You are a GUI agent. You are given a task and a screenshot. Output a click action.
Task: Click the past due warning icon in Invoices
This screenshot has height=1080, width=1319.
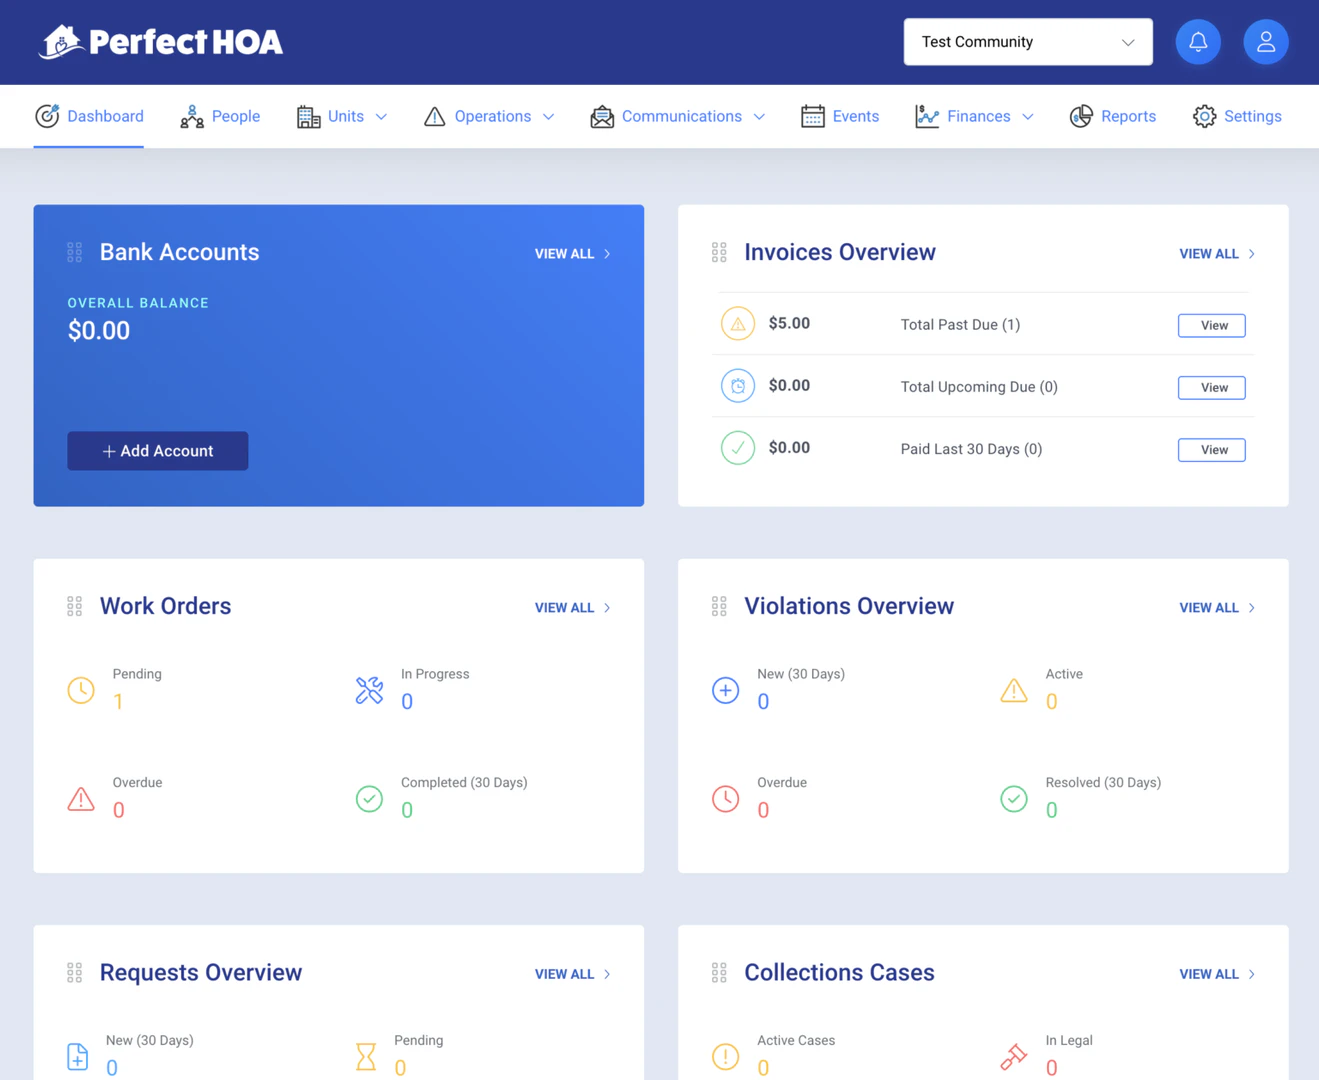point(737,324)
